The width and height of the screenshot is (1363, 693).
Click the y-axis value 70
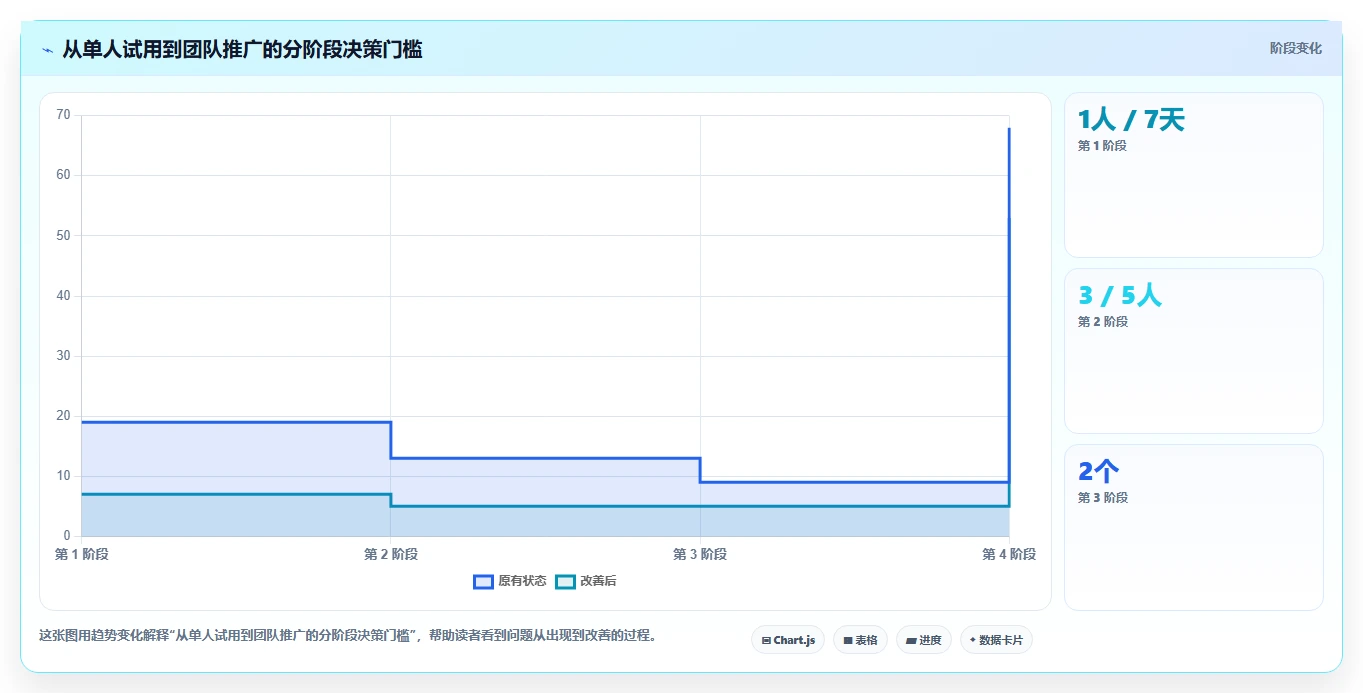pyautogui.click(x=63, y=115)
